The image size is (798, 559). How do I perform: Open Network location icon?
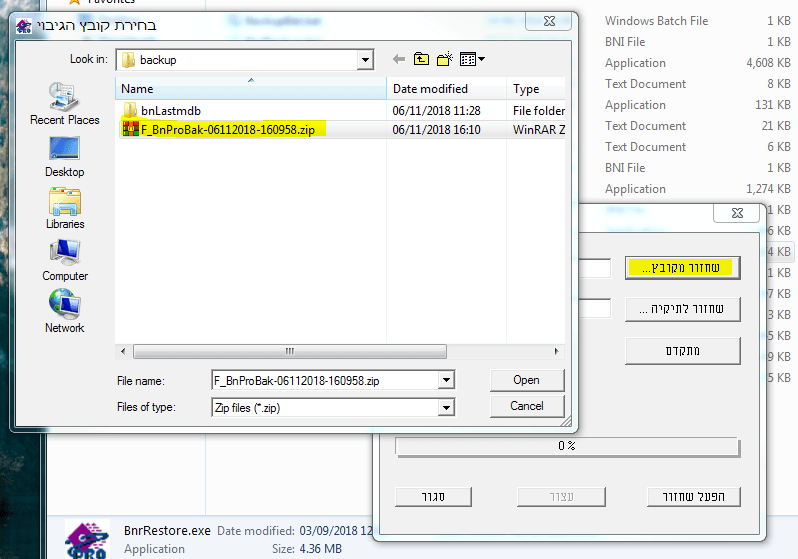(x=64, y=310)
